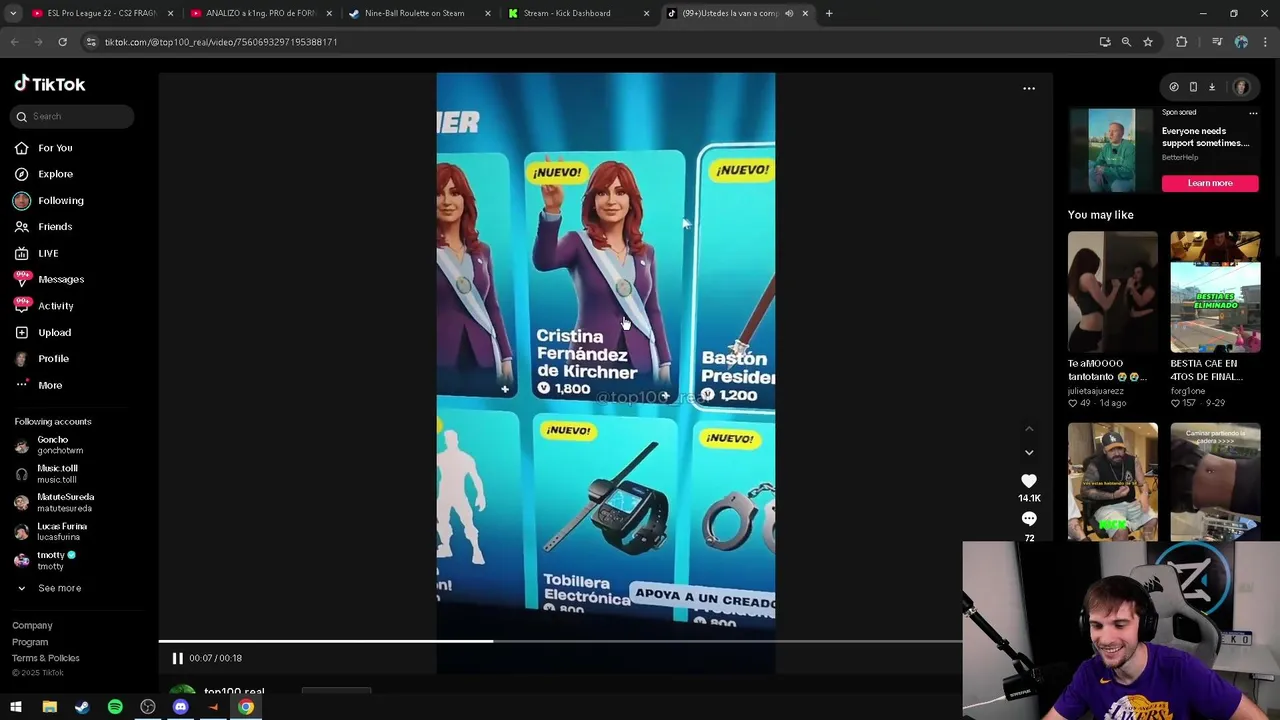This screenshot has height=720, width=1280.
Task: Click the mobile app phone icon
Action: coord(1193,87)
